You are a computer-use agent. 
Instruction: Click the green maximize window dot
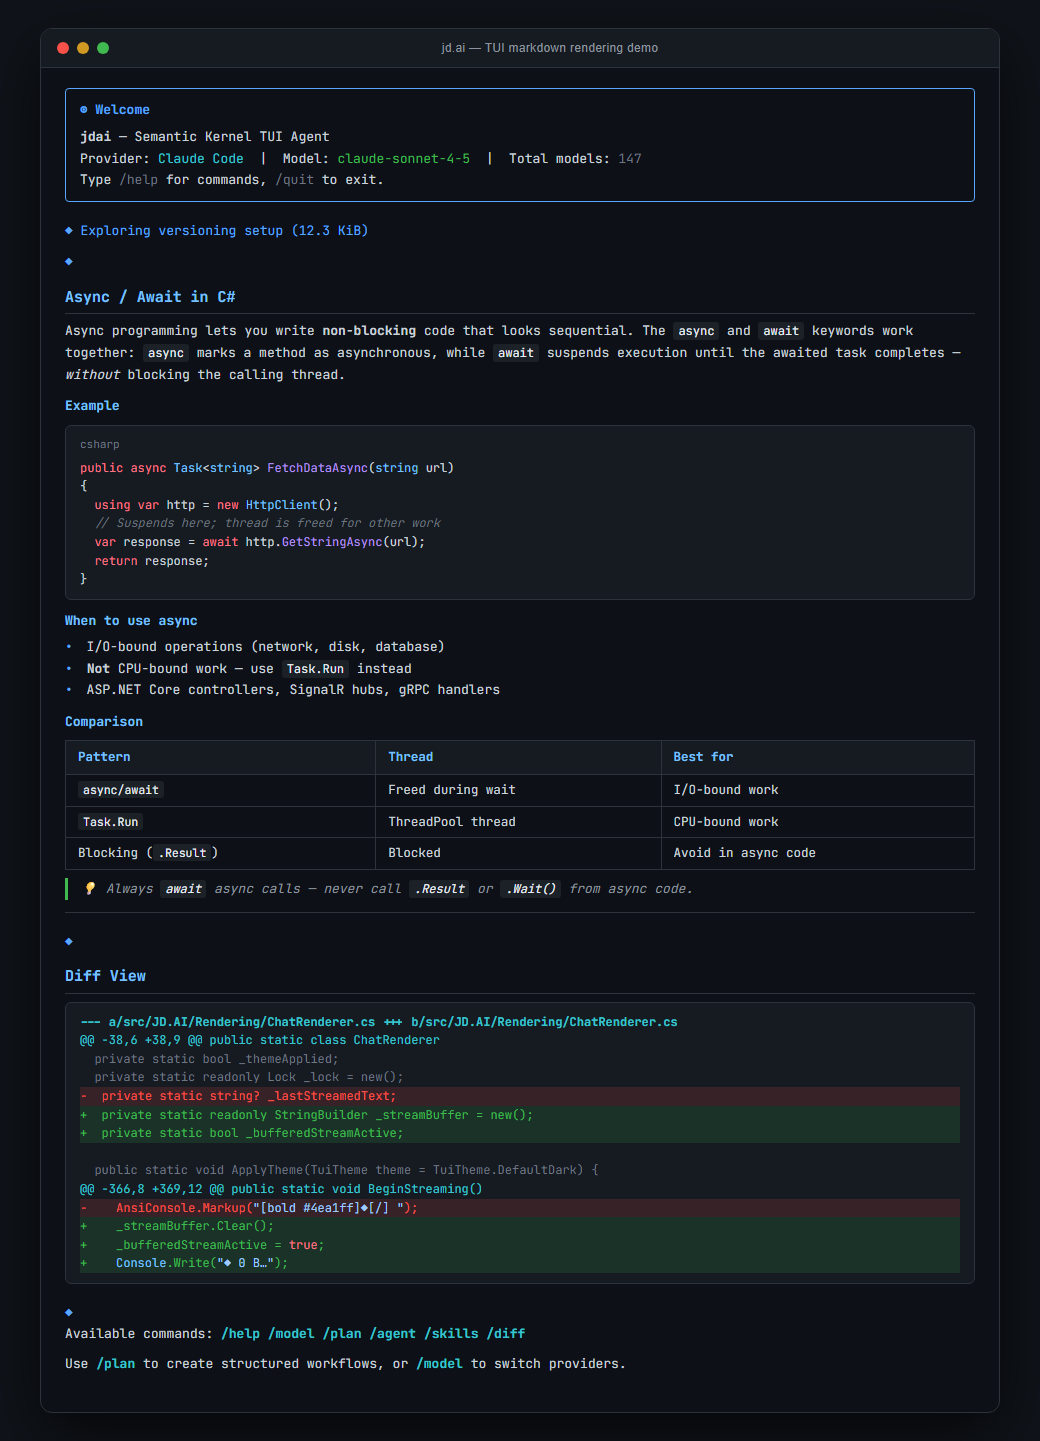click(x=103, y=48)
